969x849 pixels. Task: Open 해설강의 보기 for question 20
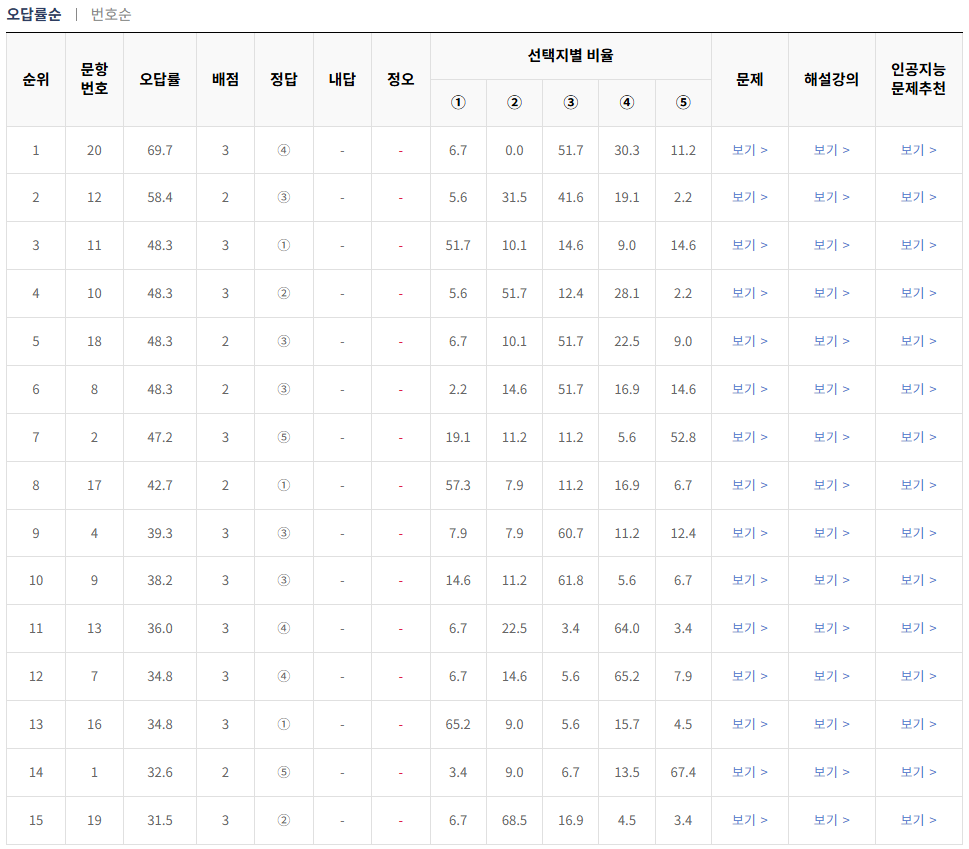(833, 150)
